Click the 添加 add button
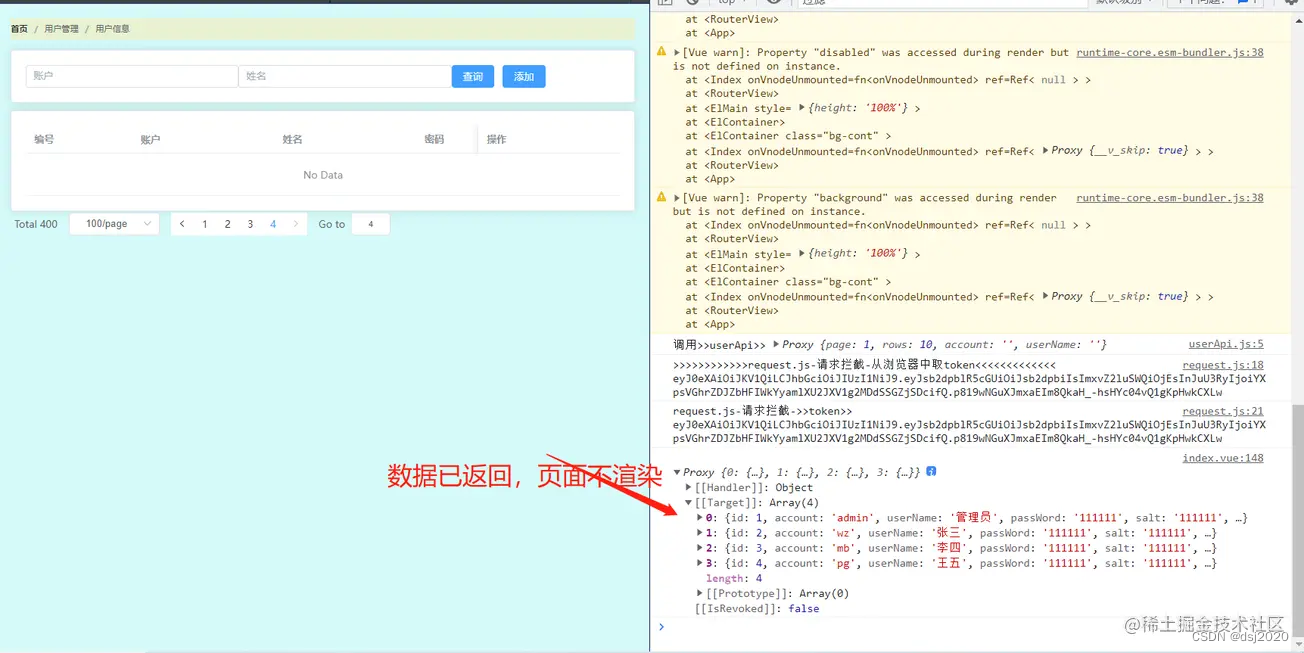This screenshot has width=1304, height=653. pyautogui.click(x=524, y=77)
